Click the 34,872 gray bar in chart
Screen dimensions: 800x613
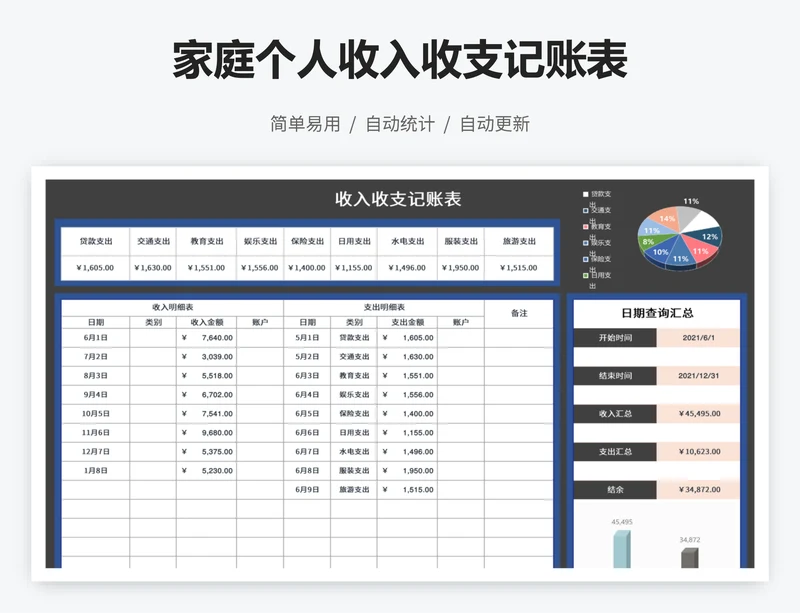(x=690, y=558)
